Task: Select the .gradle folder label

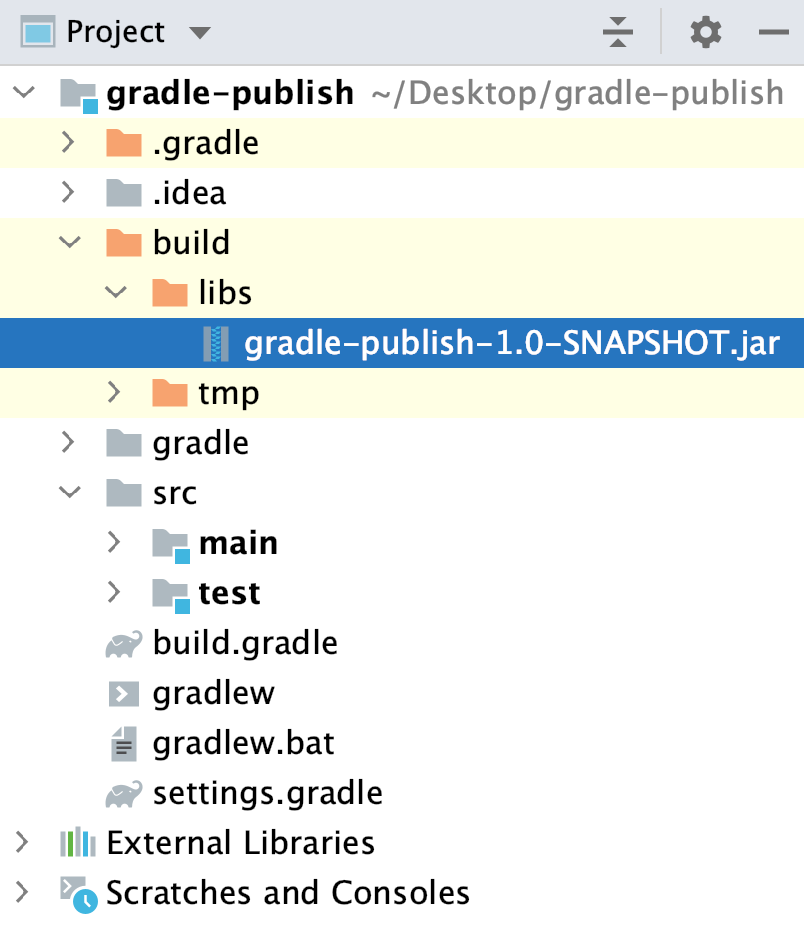Action: click(x=206, y=144)
